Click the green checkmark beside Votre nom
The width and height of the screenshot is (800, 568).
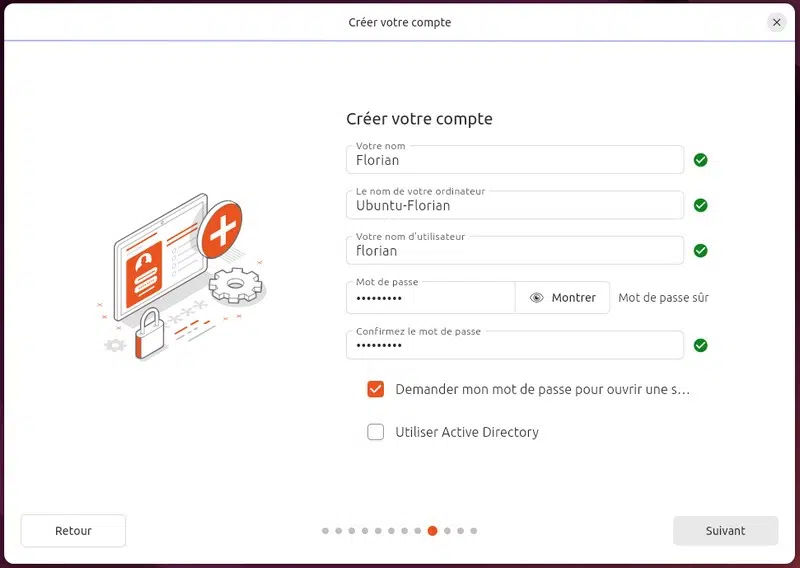pyautogui.click(x=701, y=160)
